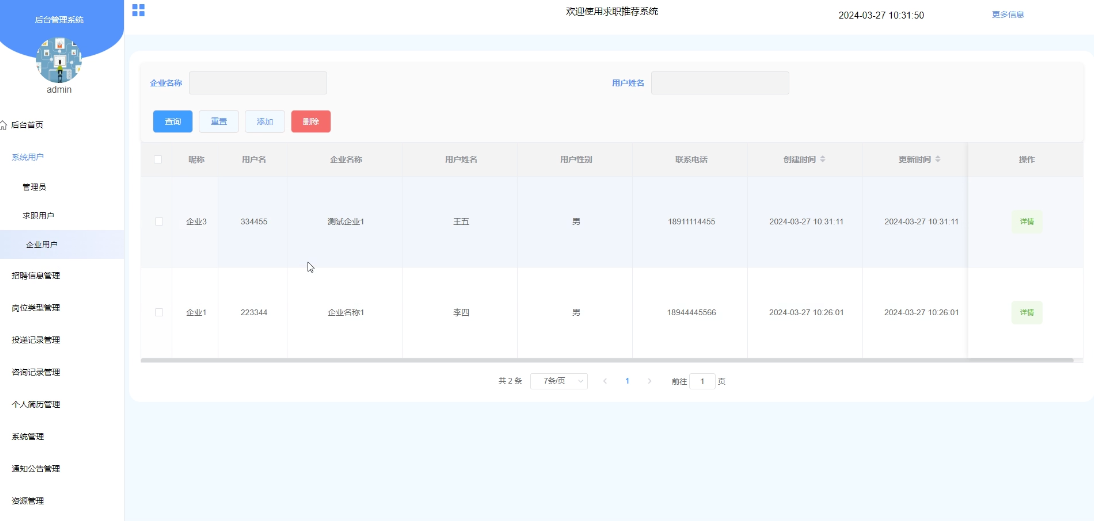Sort by 更新时间 column arrows
The height and width of the screenshot is (521, 1094).
(938, 159)
